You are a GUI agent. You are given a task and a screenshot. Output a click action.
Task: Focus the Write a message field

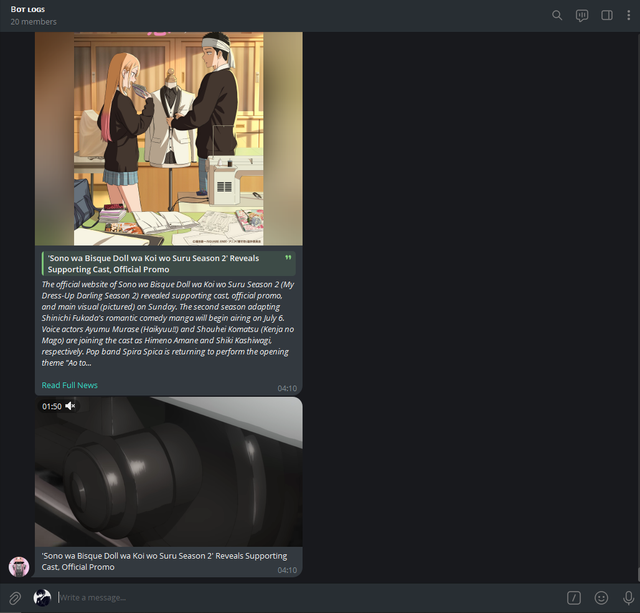pos(306,598)
